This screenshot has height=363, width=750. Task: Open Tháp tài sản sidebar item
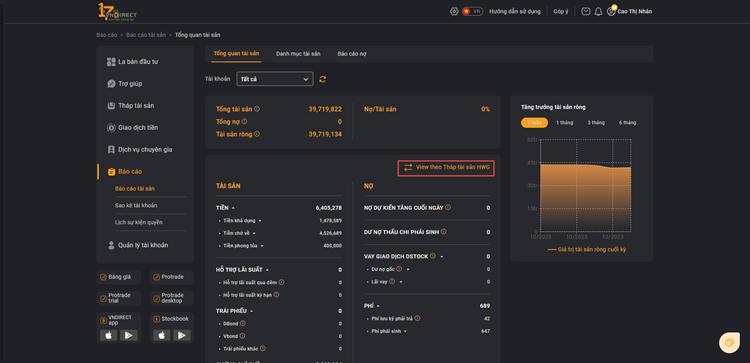coord(130,106)
